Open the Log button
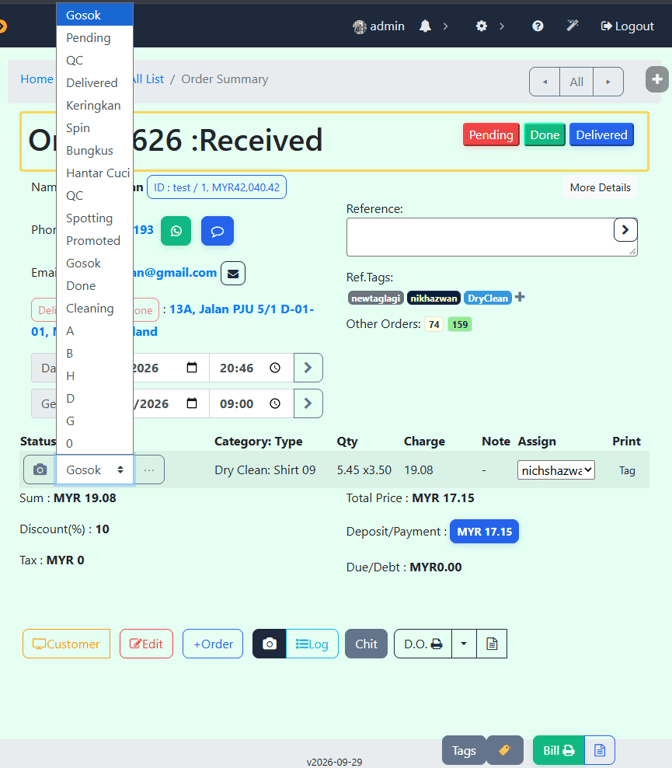The width and height of the screenshot is (672, 768). click(312, 644)
